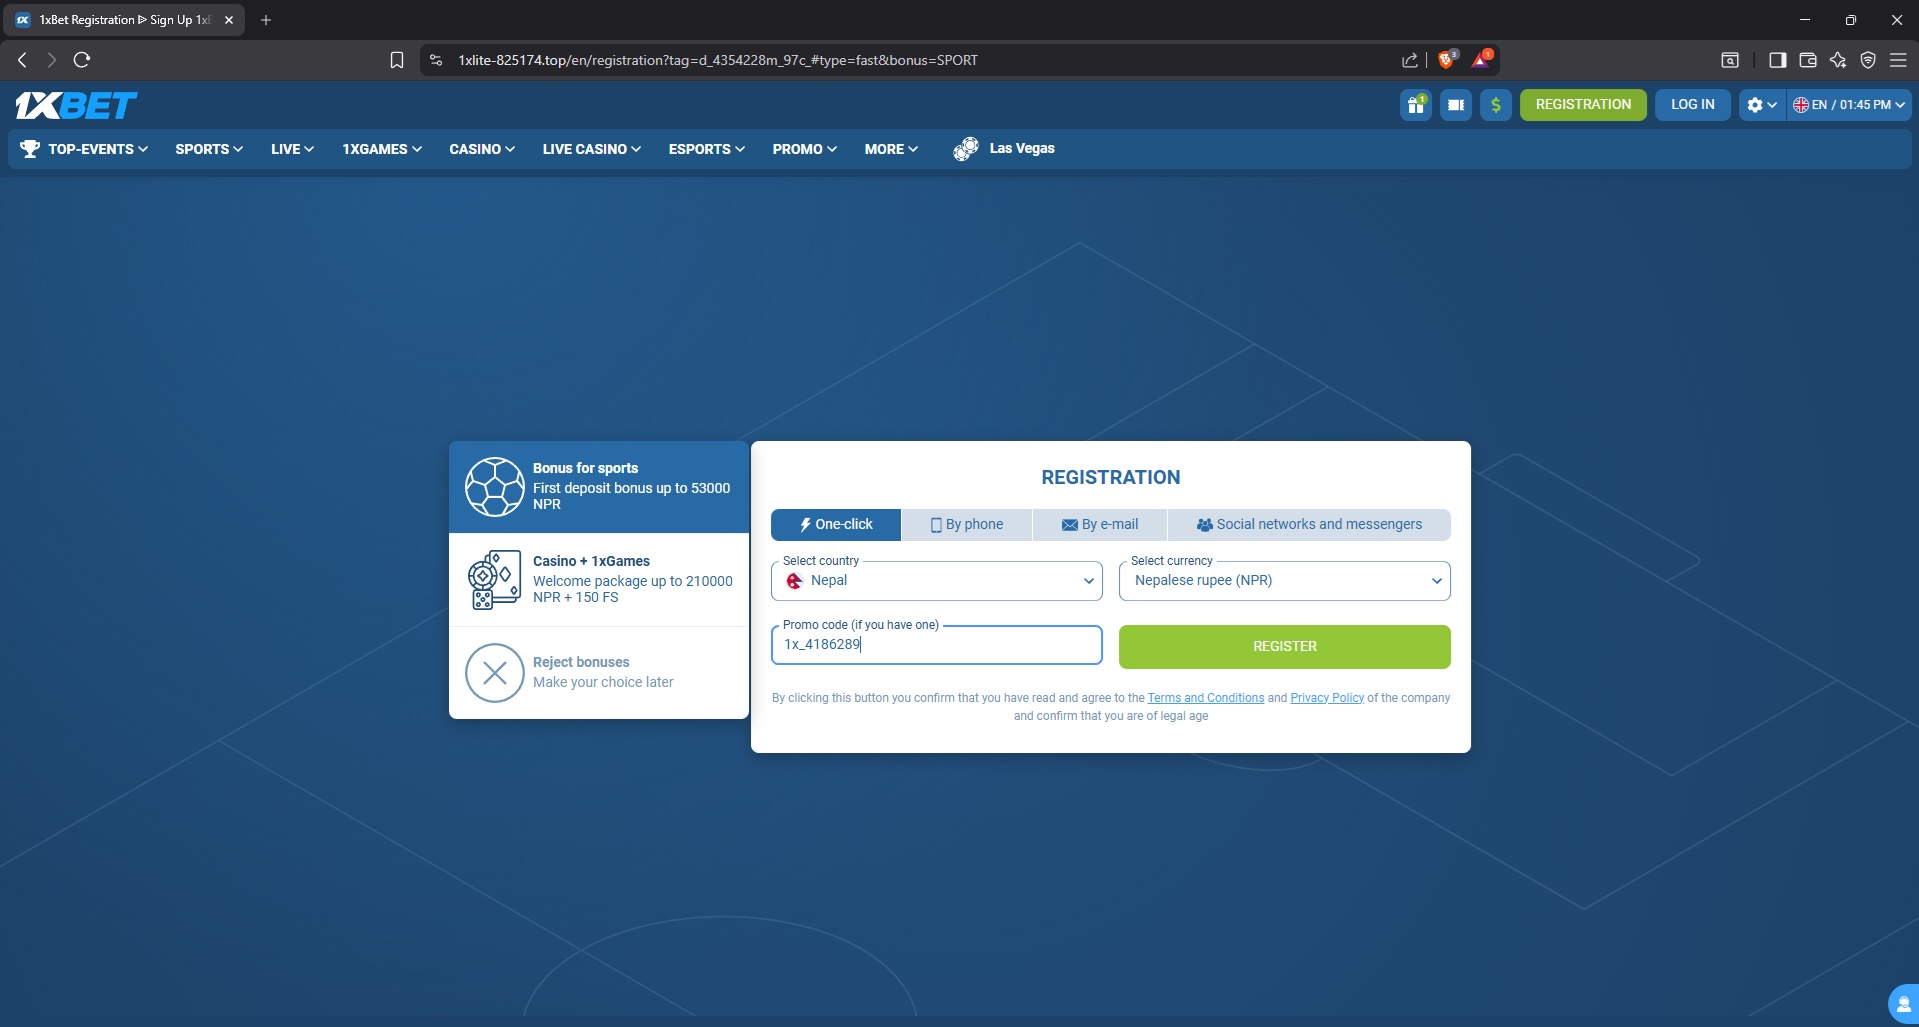Open the SPORTS menu

tap(208, 149)
